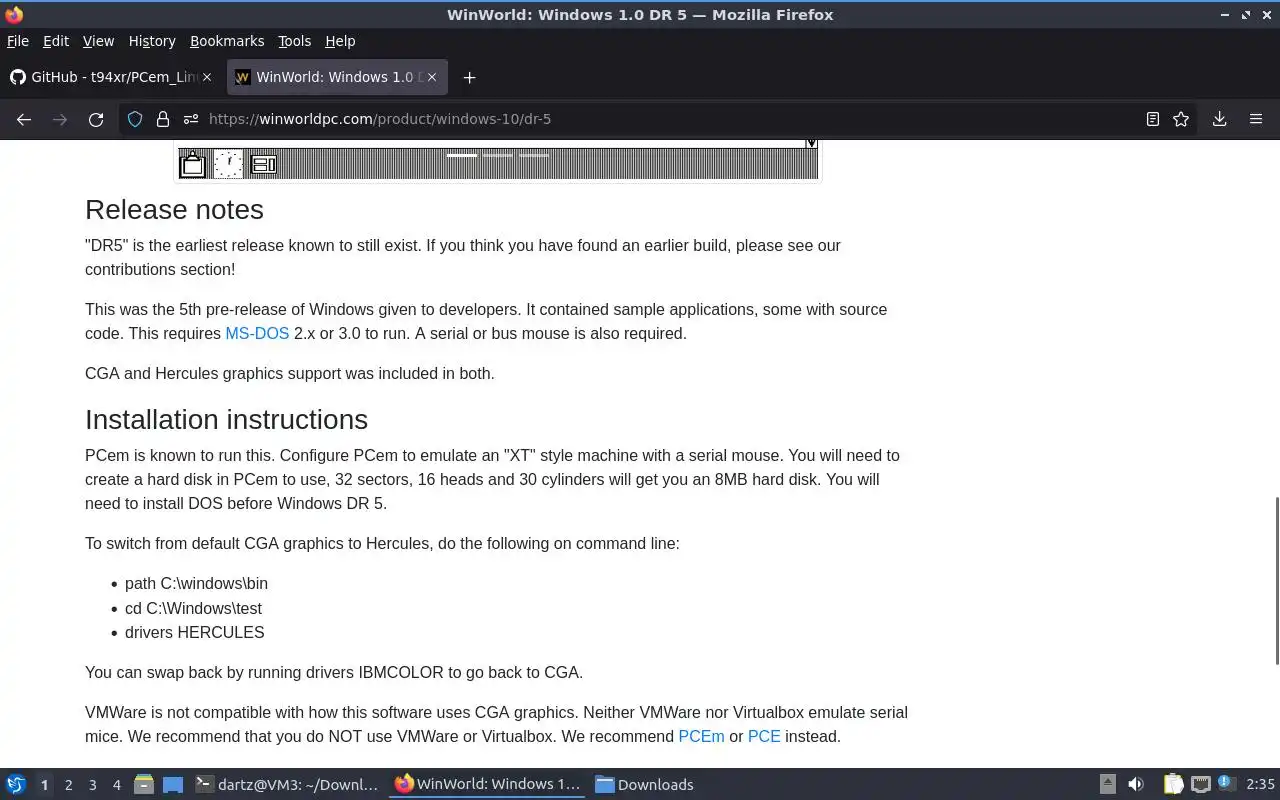
Task: Go back to previous page
Action: coord(24,119)
